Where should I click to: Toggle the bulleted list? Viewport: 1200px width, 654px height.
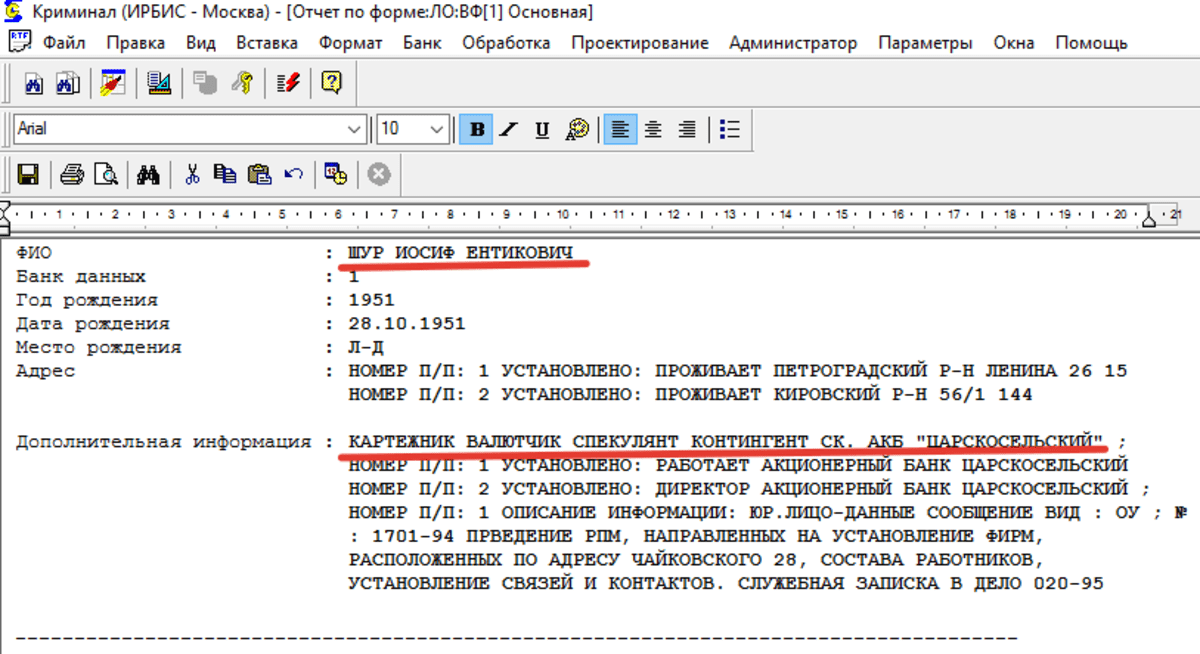tap(729, 129)
